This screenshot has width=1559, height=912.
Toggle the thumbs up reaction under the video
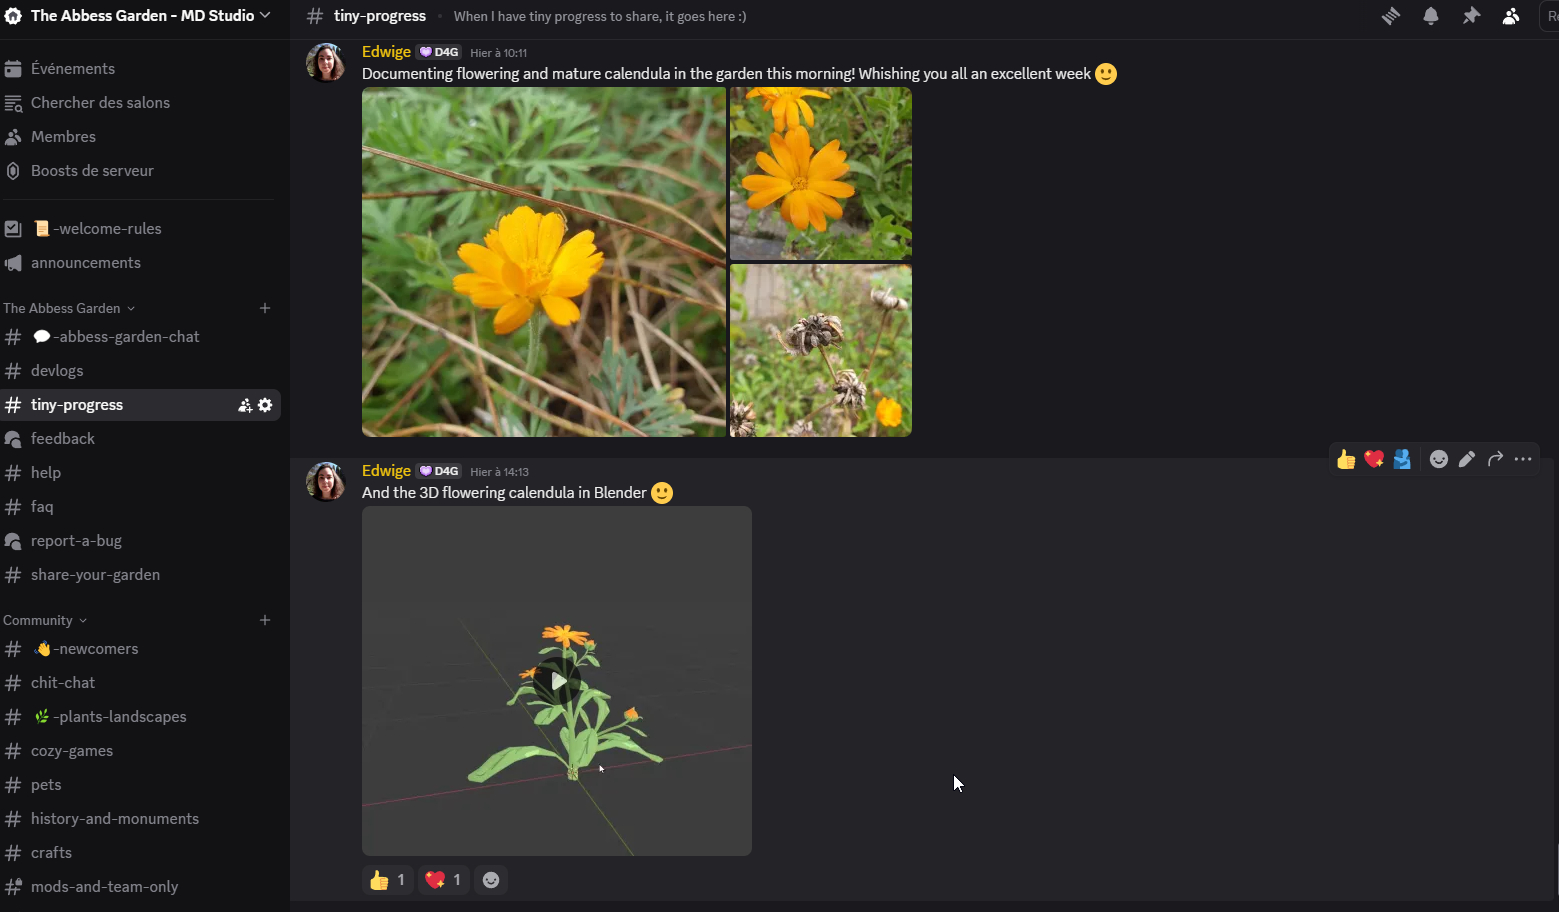[387, 880]
